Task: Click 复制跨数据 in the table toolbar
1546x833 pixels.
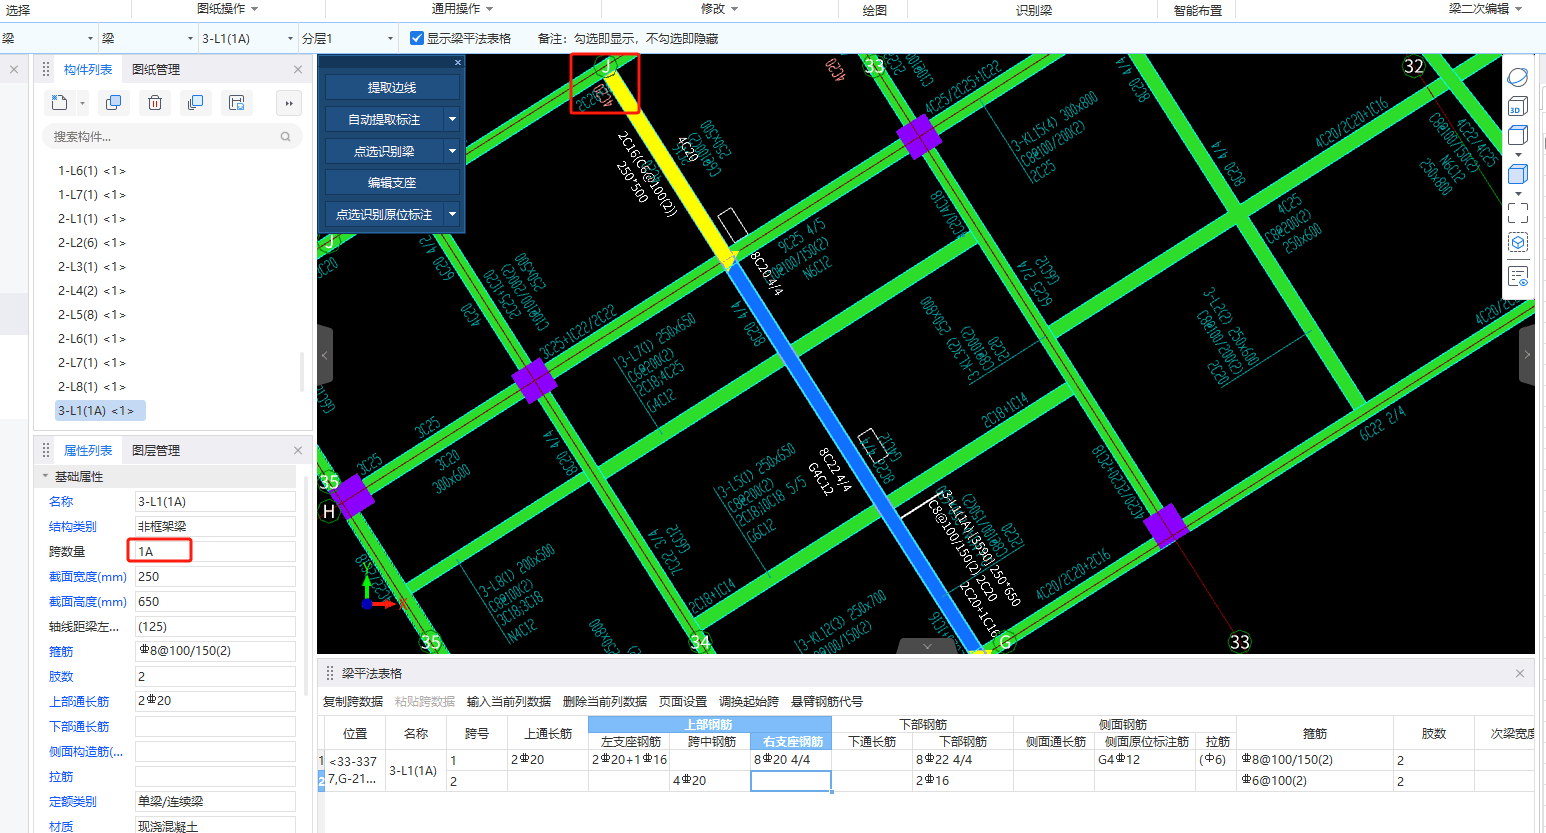Action: (x=353, y=701)
